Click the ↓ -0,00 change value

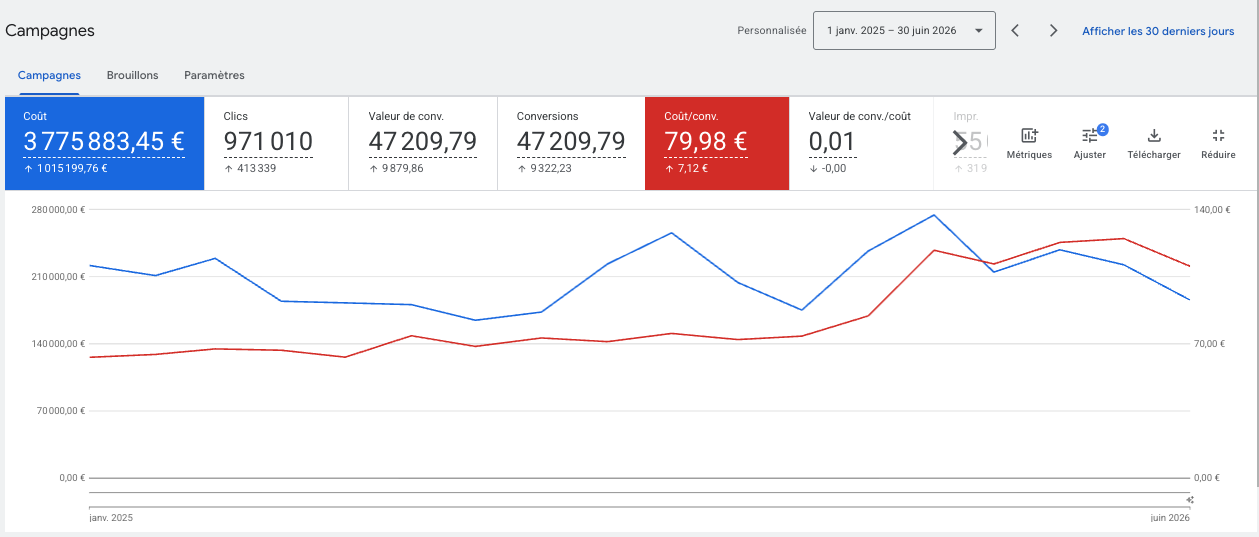click(x=827, y=168)
